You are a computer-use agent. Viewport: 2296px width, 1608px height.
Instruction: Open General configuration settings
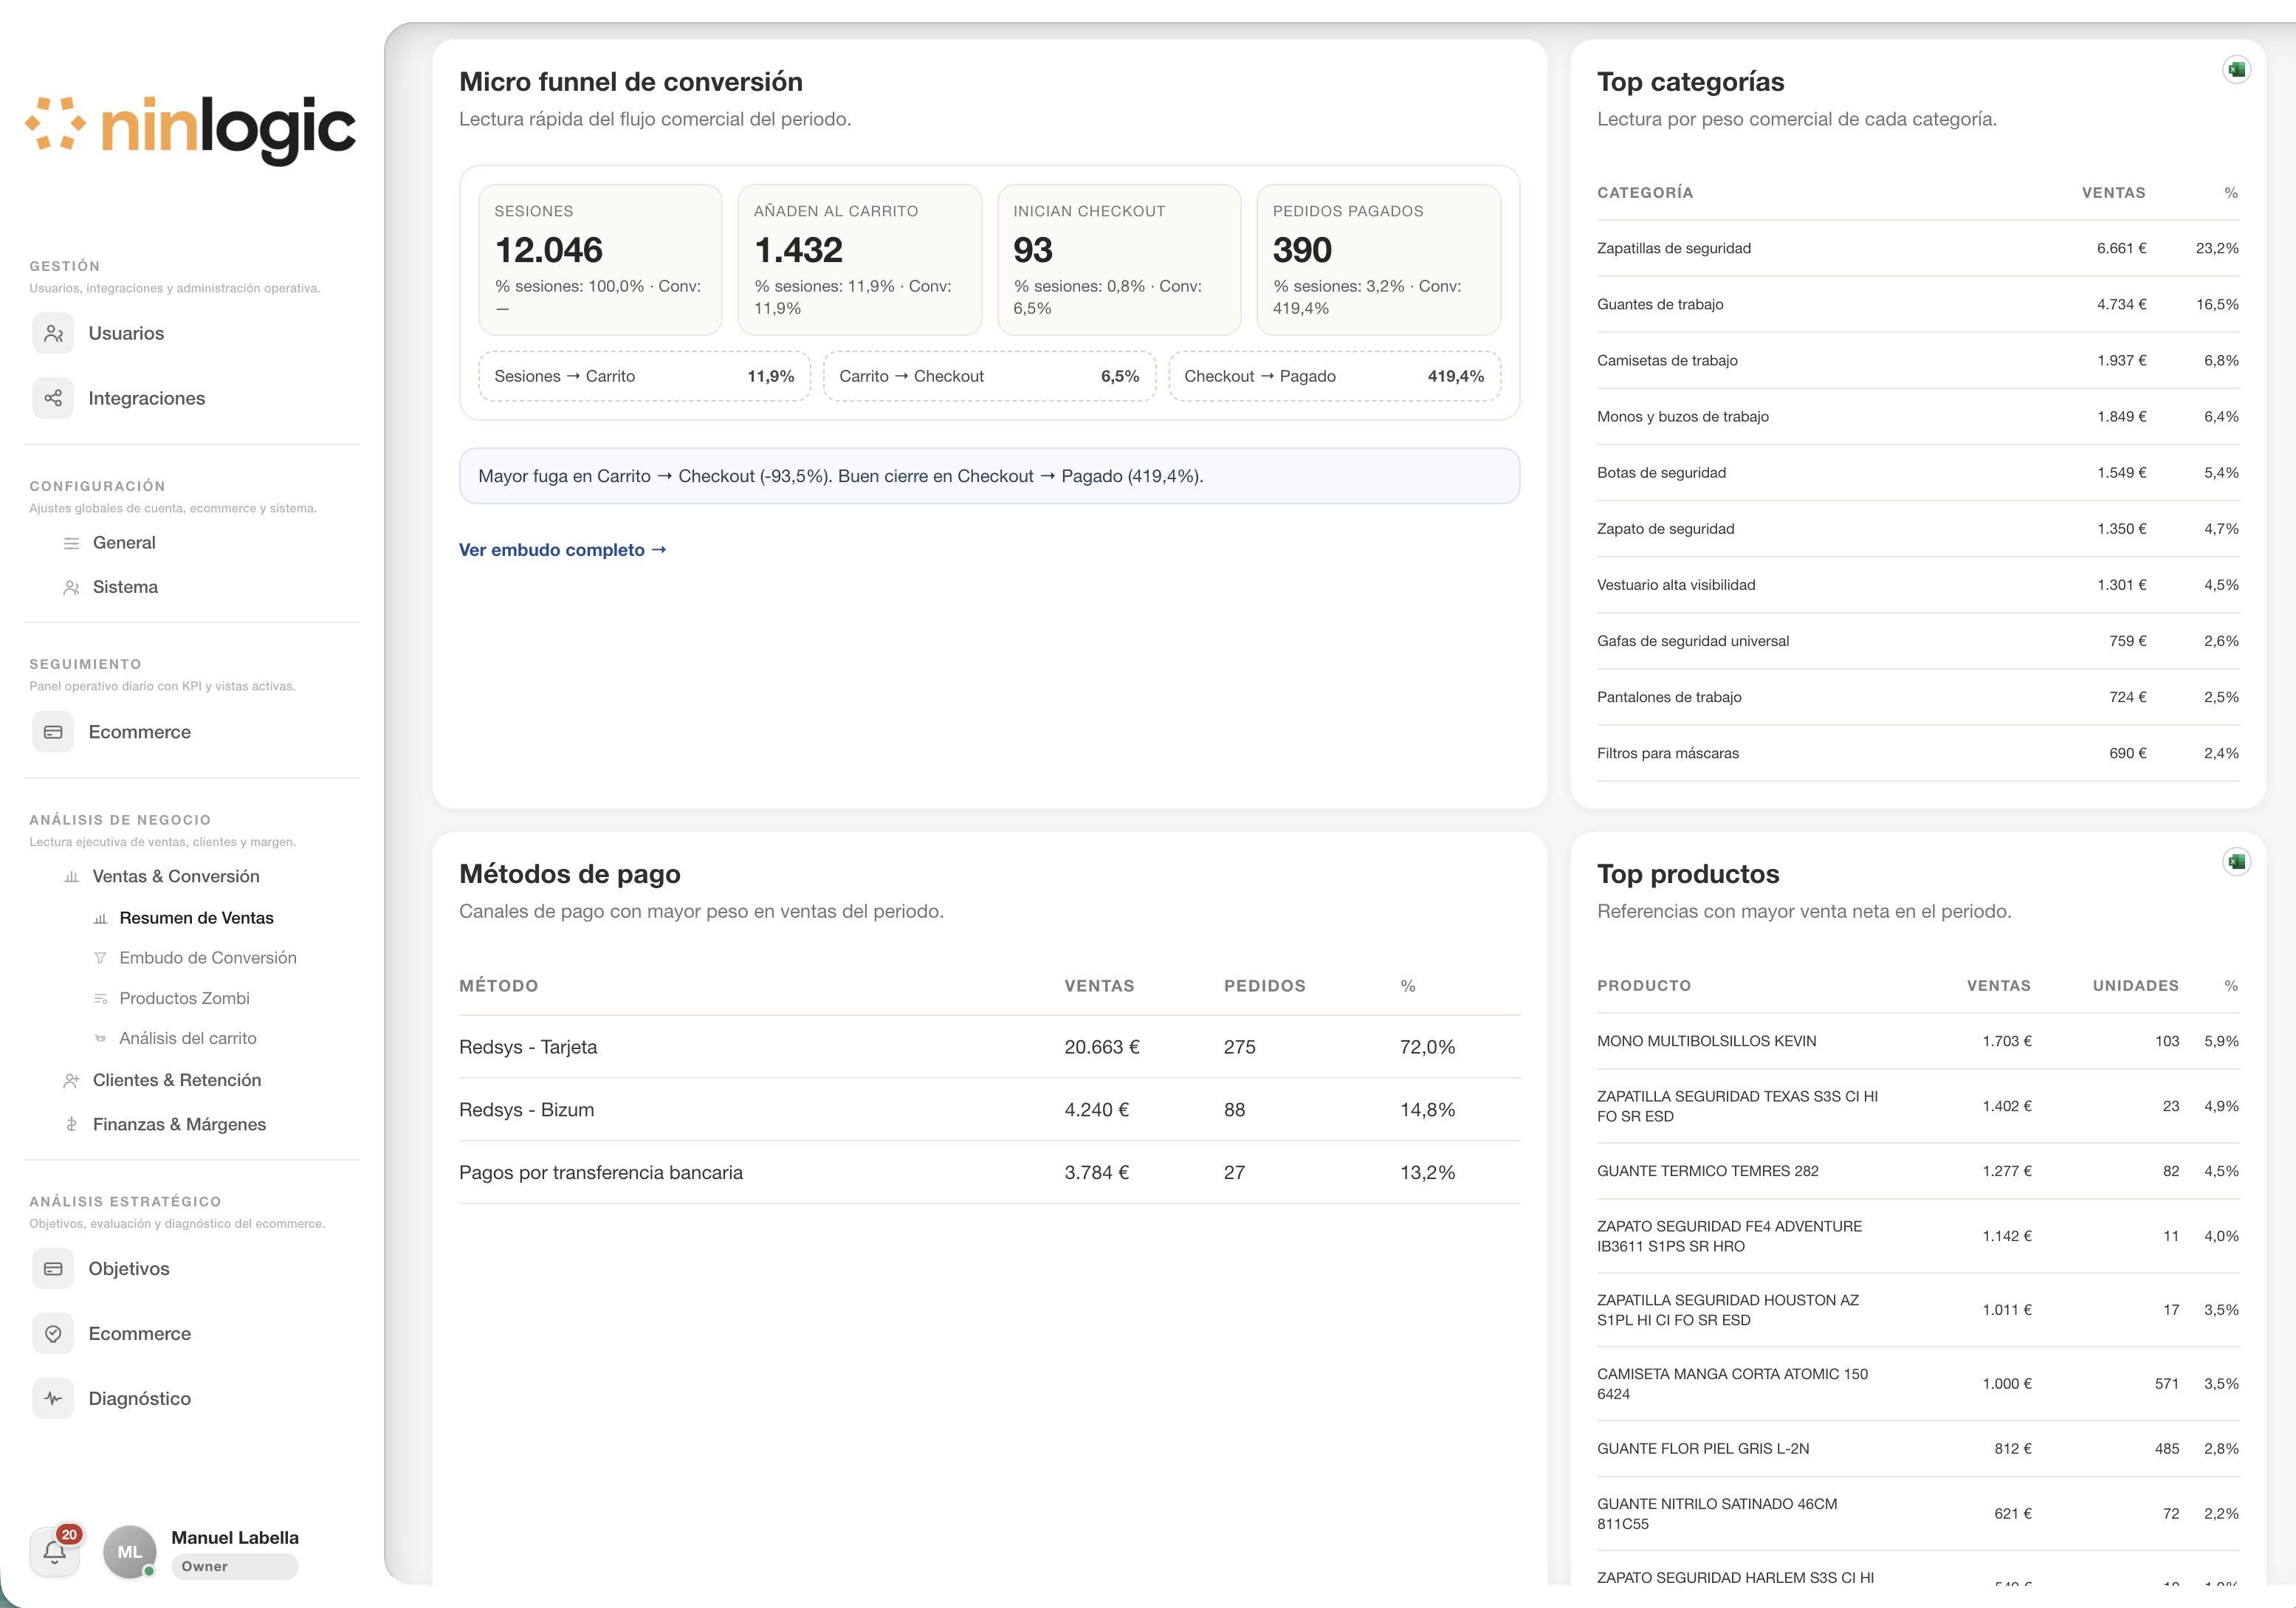point(124,543)
